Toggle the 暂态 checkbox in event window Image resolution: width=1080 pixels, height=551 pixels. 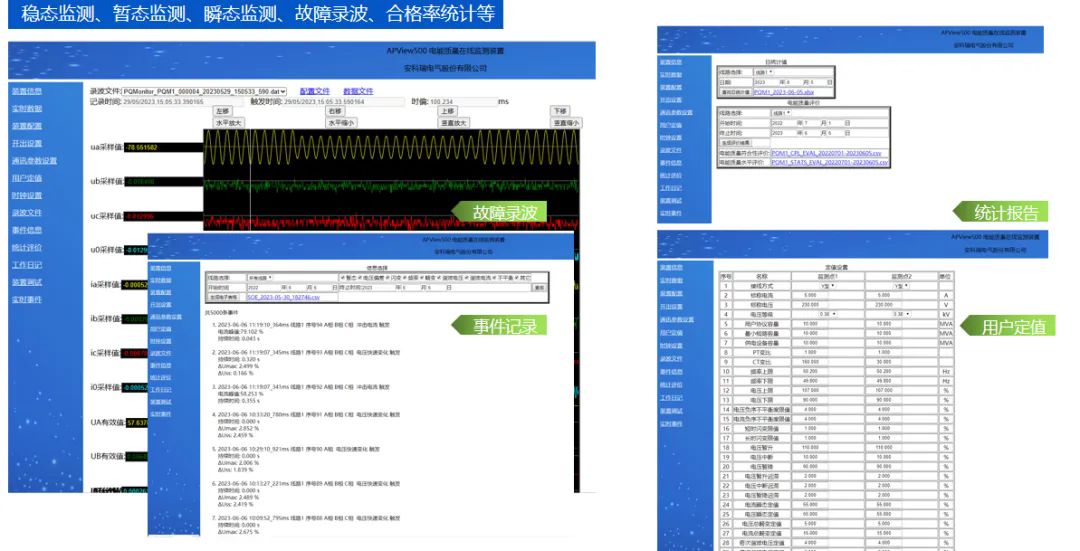pyautogui.click(x=343, y=278)
